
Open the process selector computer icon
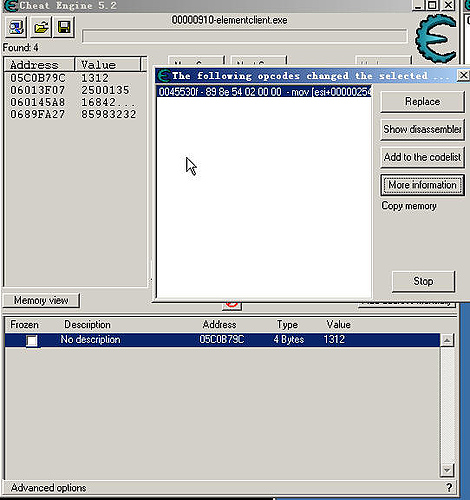[16, 27]
